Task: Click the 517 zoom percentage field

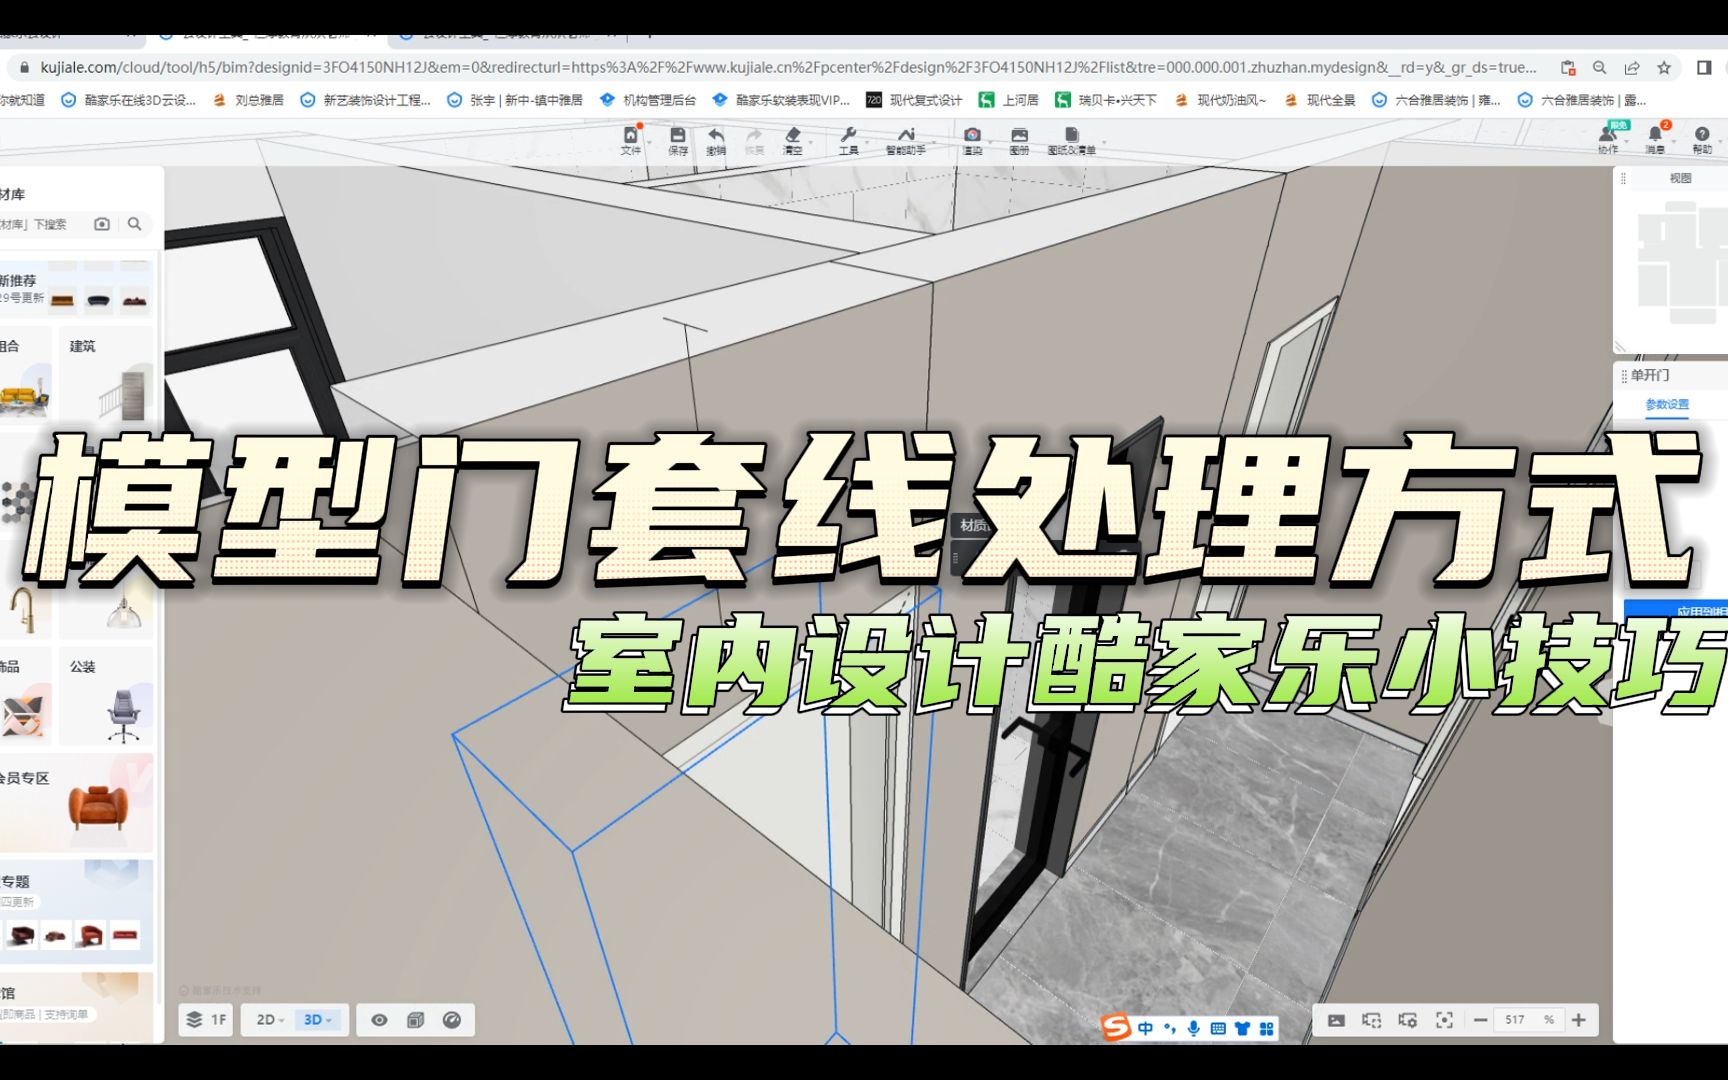Action: click(1528, 1020)
